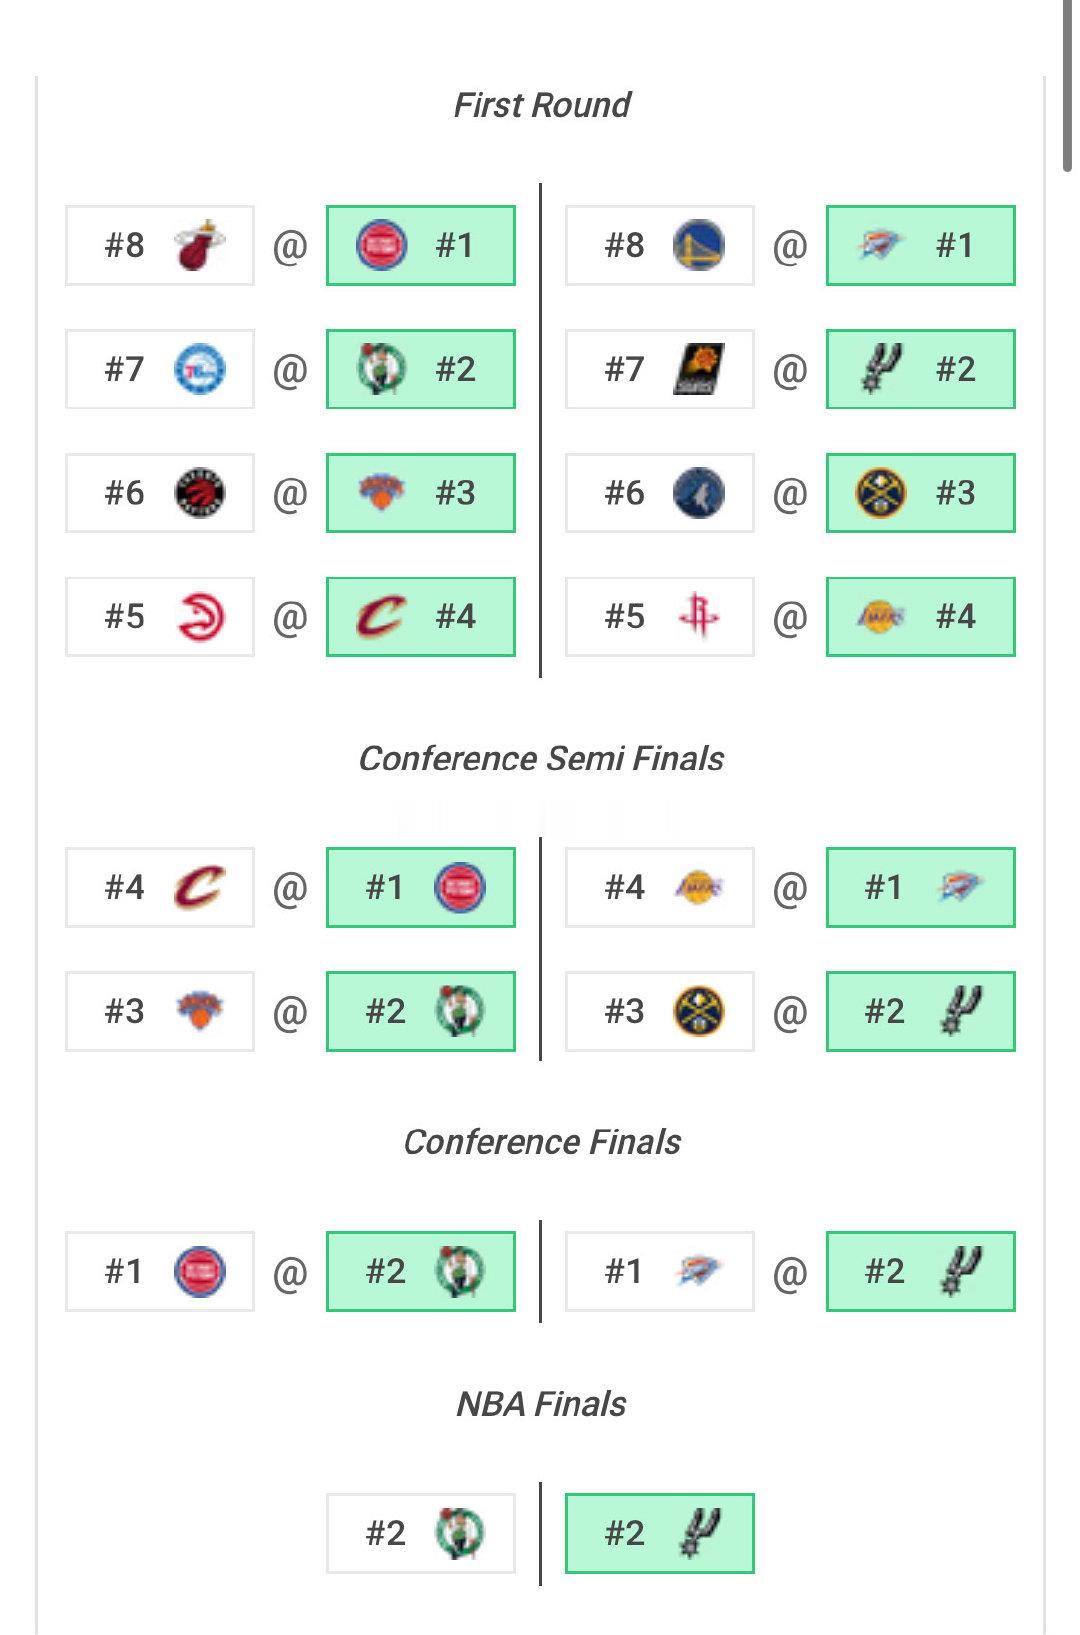Click the First Round heading
The width and height of the screenshot is (1080, 1635).
543,103
